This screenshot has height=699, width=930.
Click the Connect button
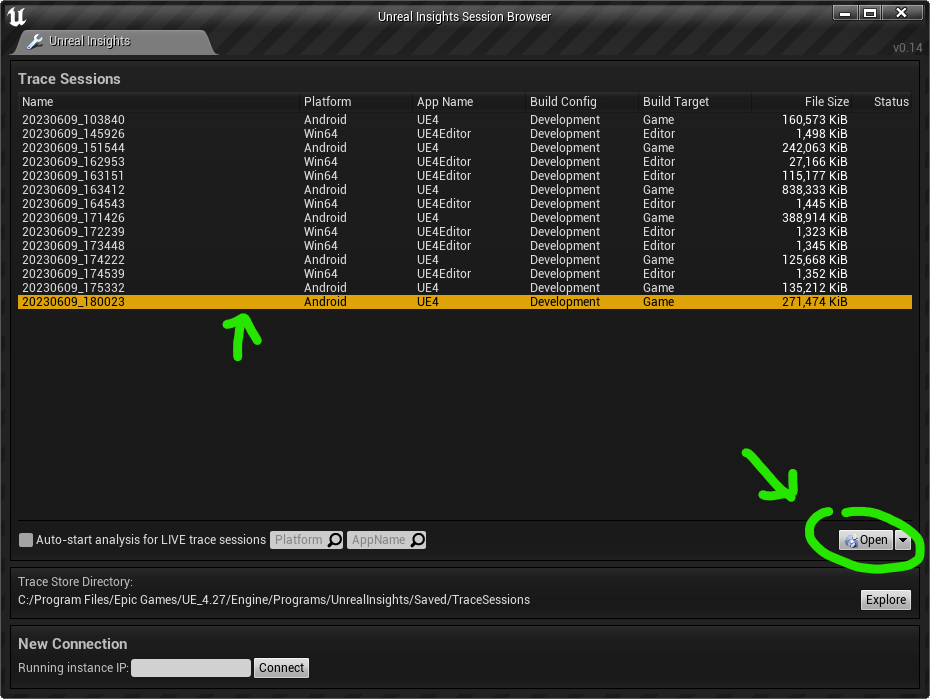[281, 668]
